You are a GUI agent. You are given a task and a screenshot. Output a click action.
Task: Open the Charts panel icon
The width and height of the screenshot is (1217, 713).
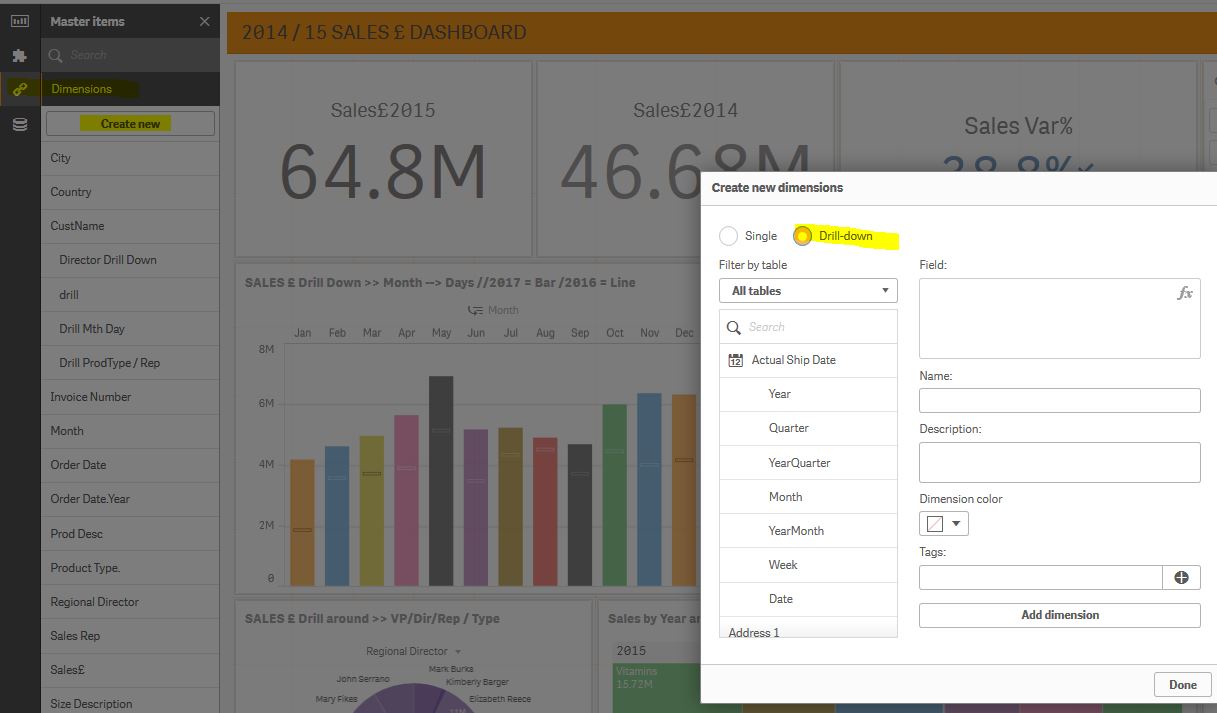click(x=19, y=21)
